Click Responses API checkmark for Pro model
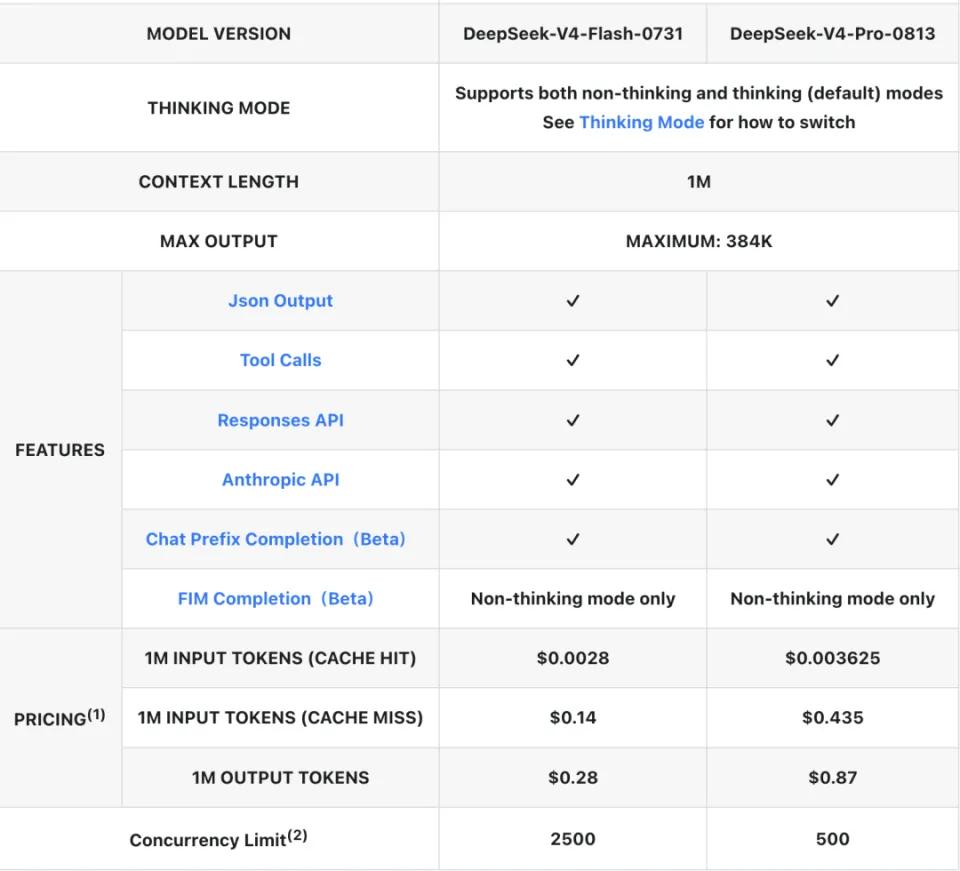This screenshot has width=960, height=871. pyautogui.click(x=833, y=420)
